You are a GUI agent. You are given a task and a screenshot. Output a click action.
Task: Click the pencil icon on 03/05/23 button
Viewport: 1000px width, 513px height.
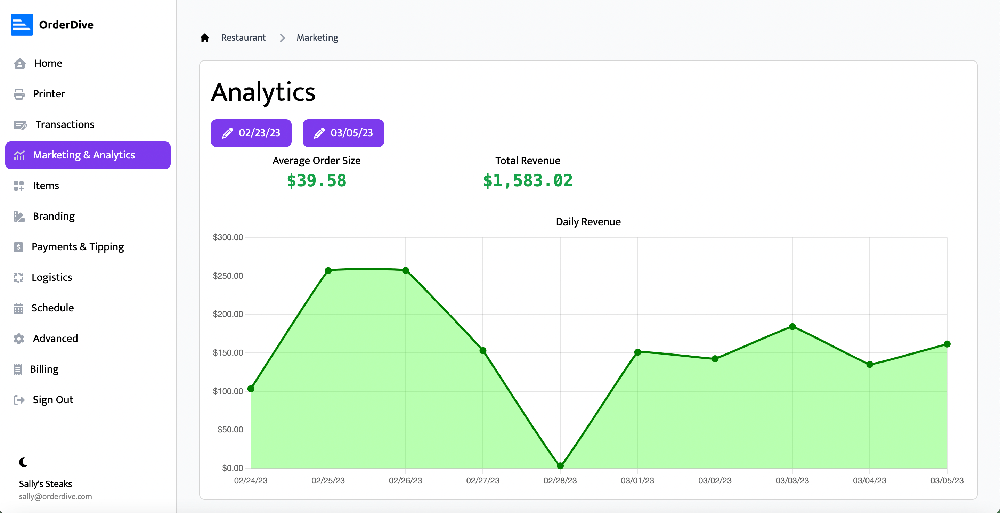(318, 133)
